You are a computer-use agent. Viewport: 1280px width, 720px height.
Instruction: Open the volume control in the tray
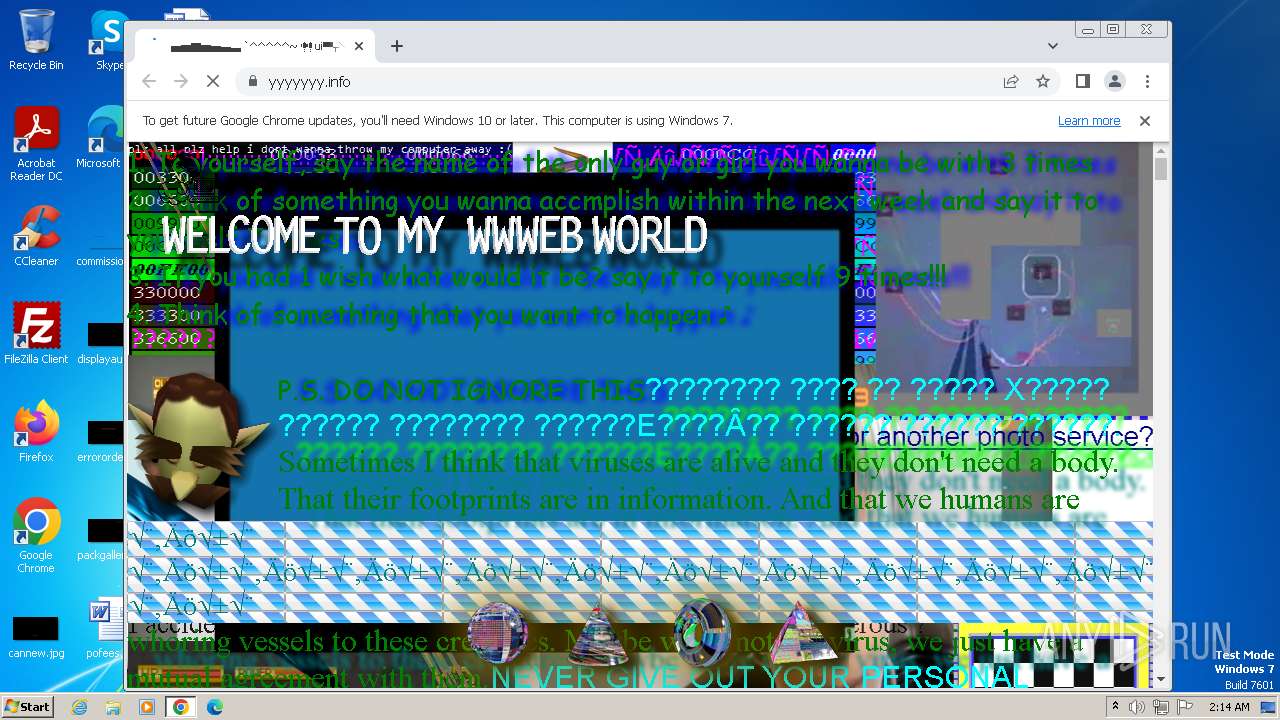[x=1137, y=707]
